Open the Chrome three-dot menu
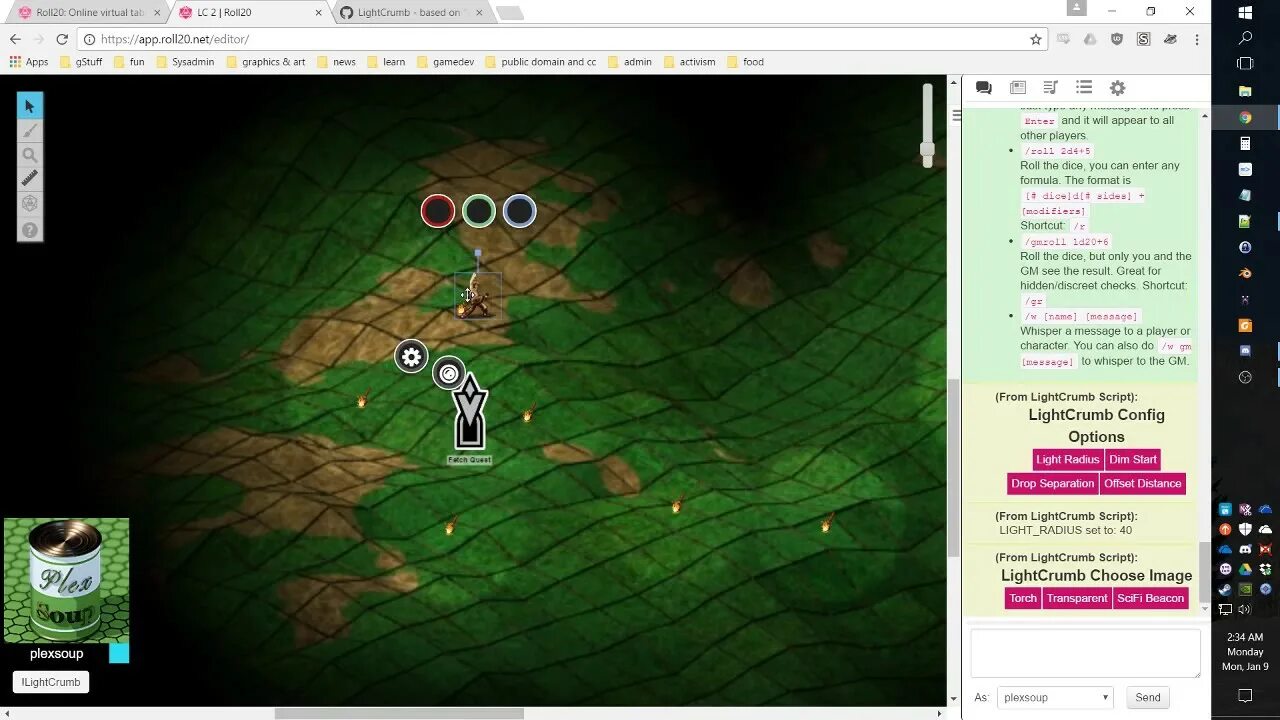 pos(1196,39)
